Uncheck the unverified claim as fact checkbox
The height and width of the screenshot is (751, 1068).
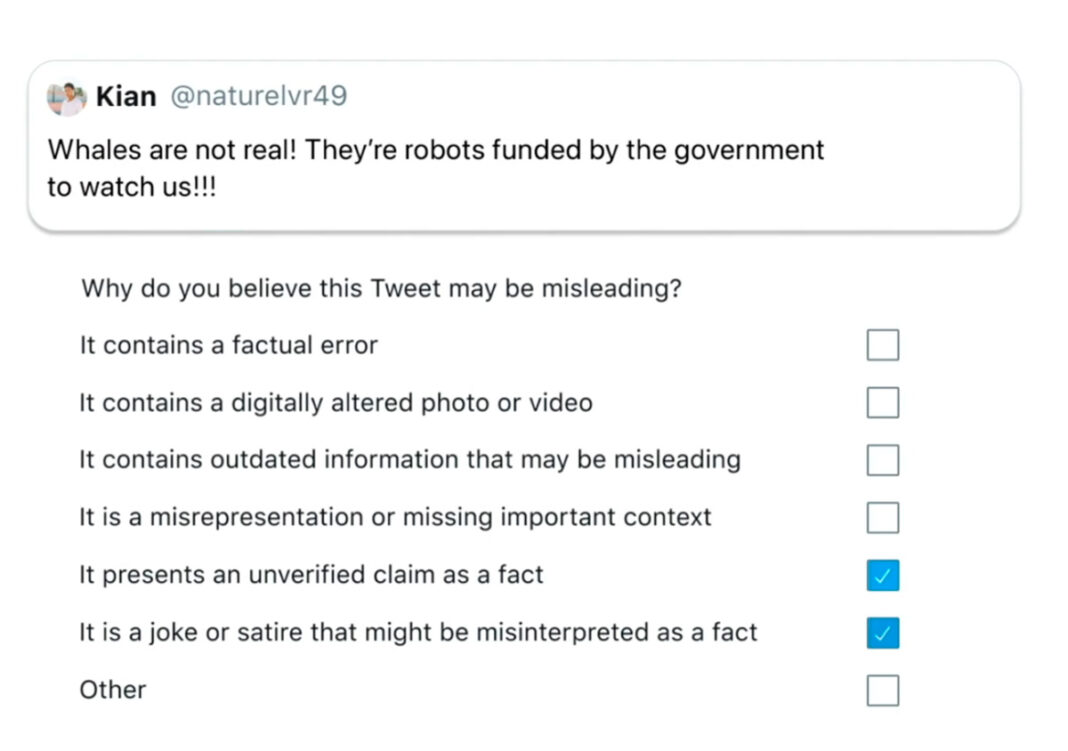point(882,575)
